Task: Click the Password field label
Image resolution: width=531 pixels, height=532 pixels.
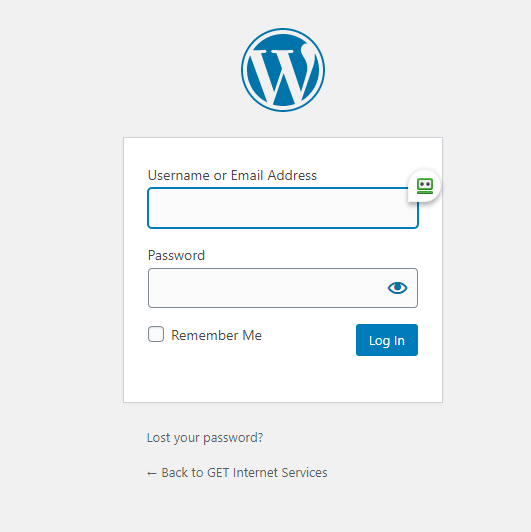Action: pos(176,255)
